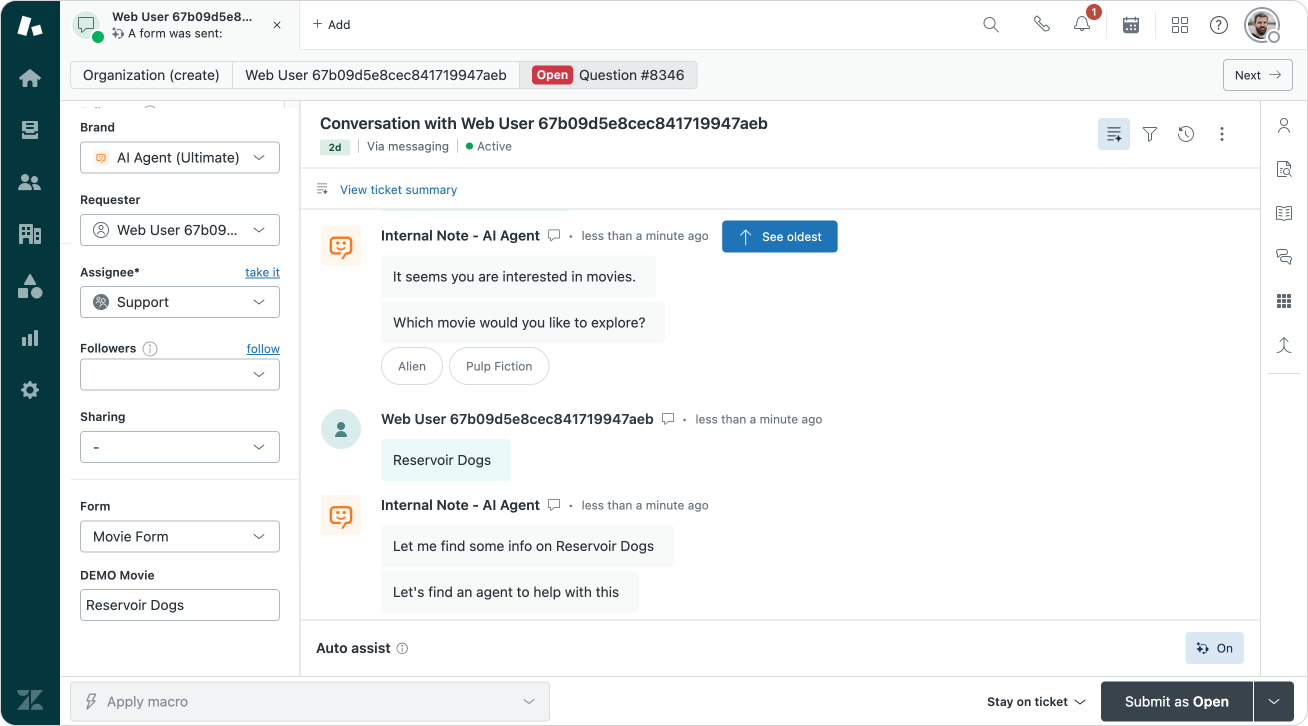Open the shapes apps icon in sidebar
This screenshot has width=1308, height=726.
pyautogui.click(x=30, y=286)
